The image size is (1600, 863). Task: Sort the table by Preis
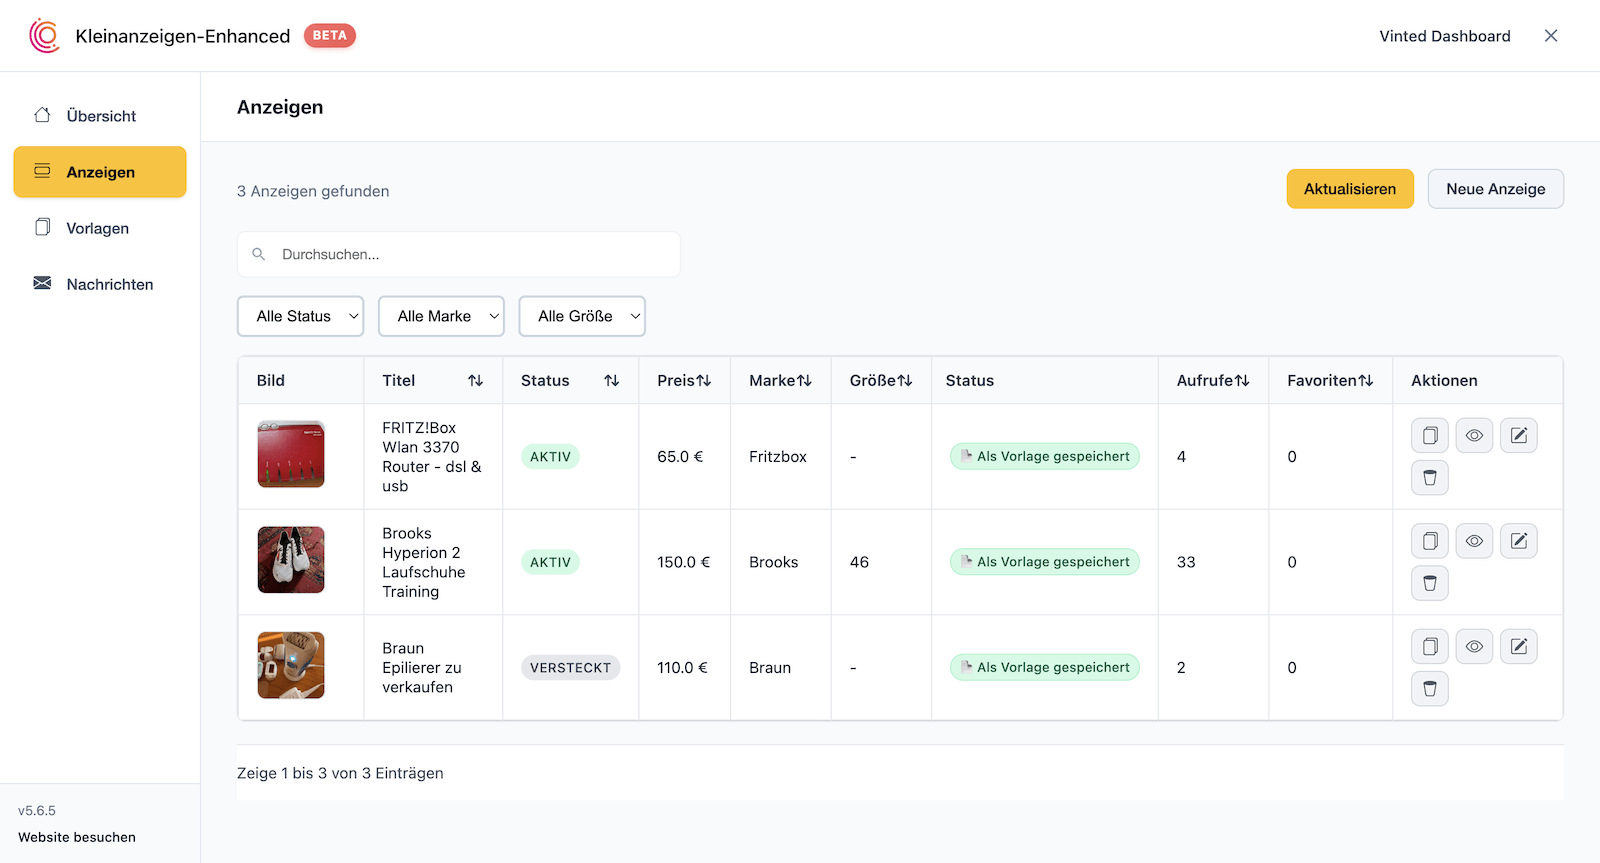(704, 381)
